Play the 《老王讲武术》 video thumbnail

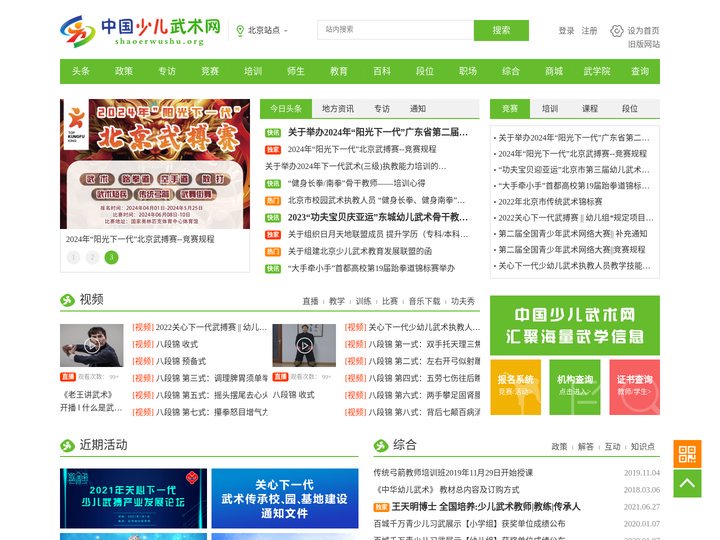coord(92,345)
